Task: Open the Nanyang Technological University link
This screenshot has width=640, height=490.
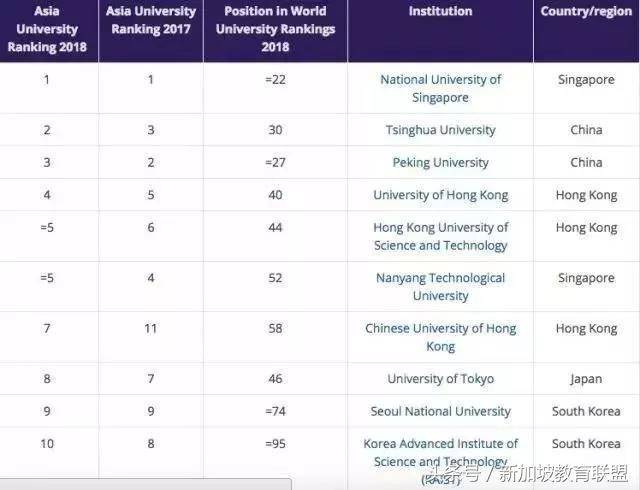Action: pos(440,286)
